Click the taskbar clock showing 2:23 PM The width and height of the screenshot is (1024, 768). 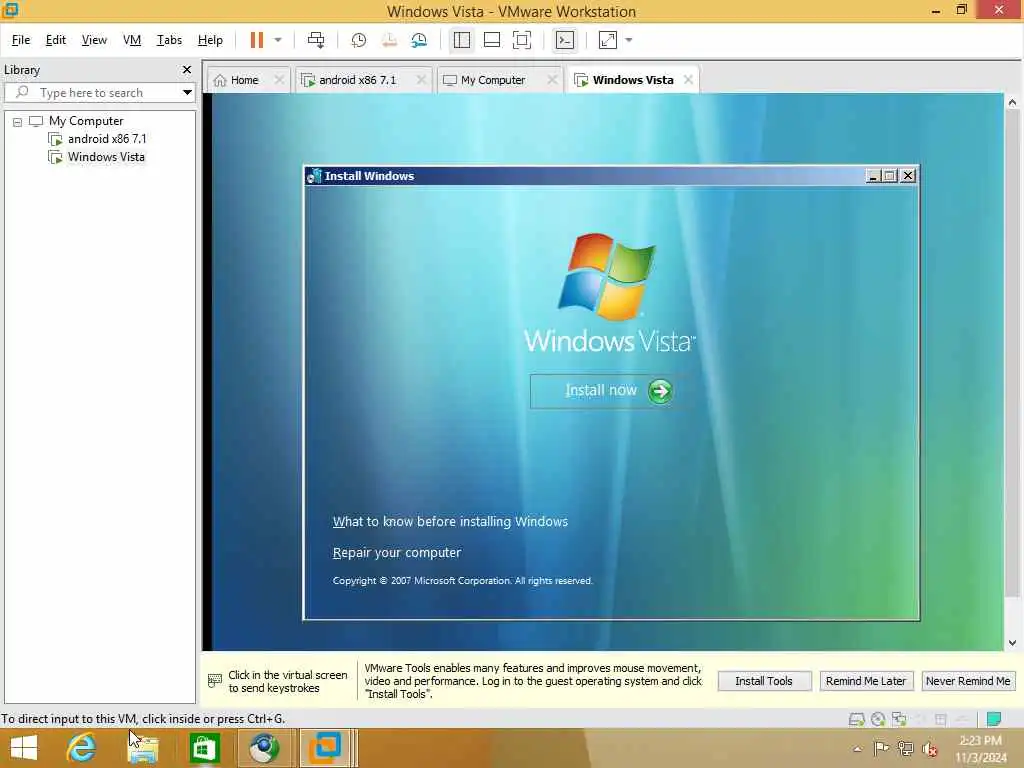click(980, 748)
